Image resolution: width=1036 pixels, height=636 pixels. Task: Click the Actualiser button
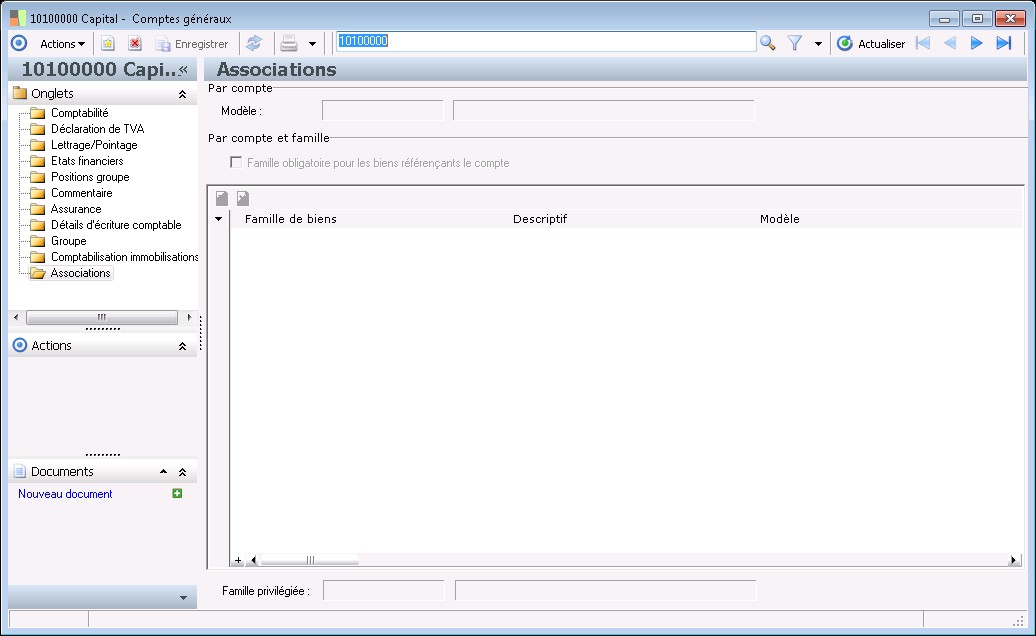pos(871,44)
